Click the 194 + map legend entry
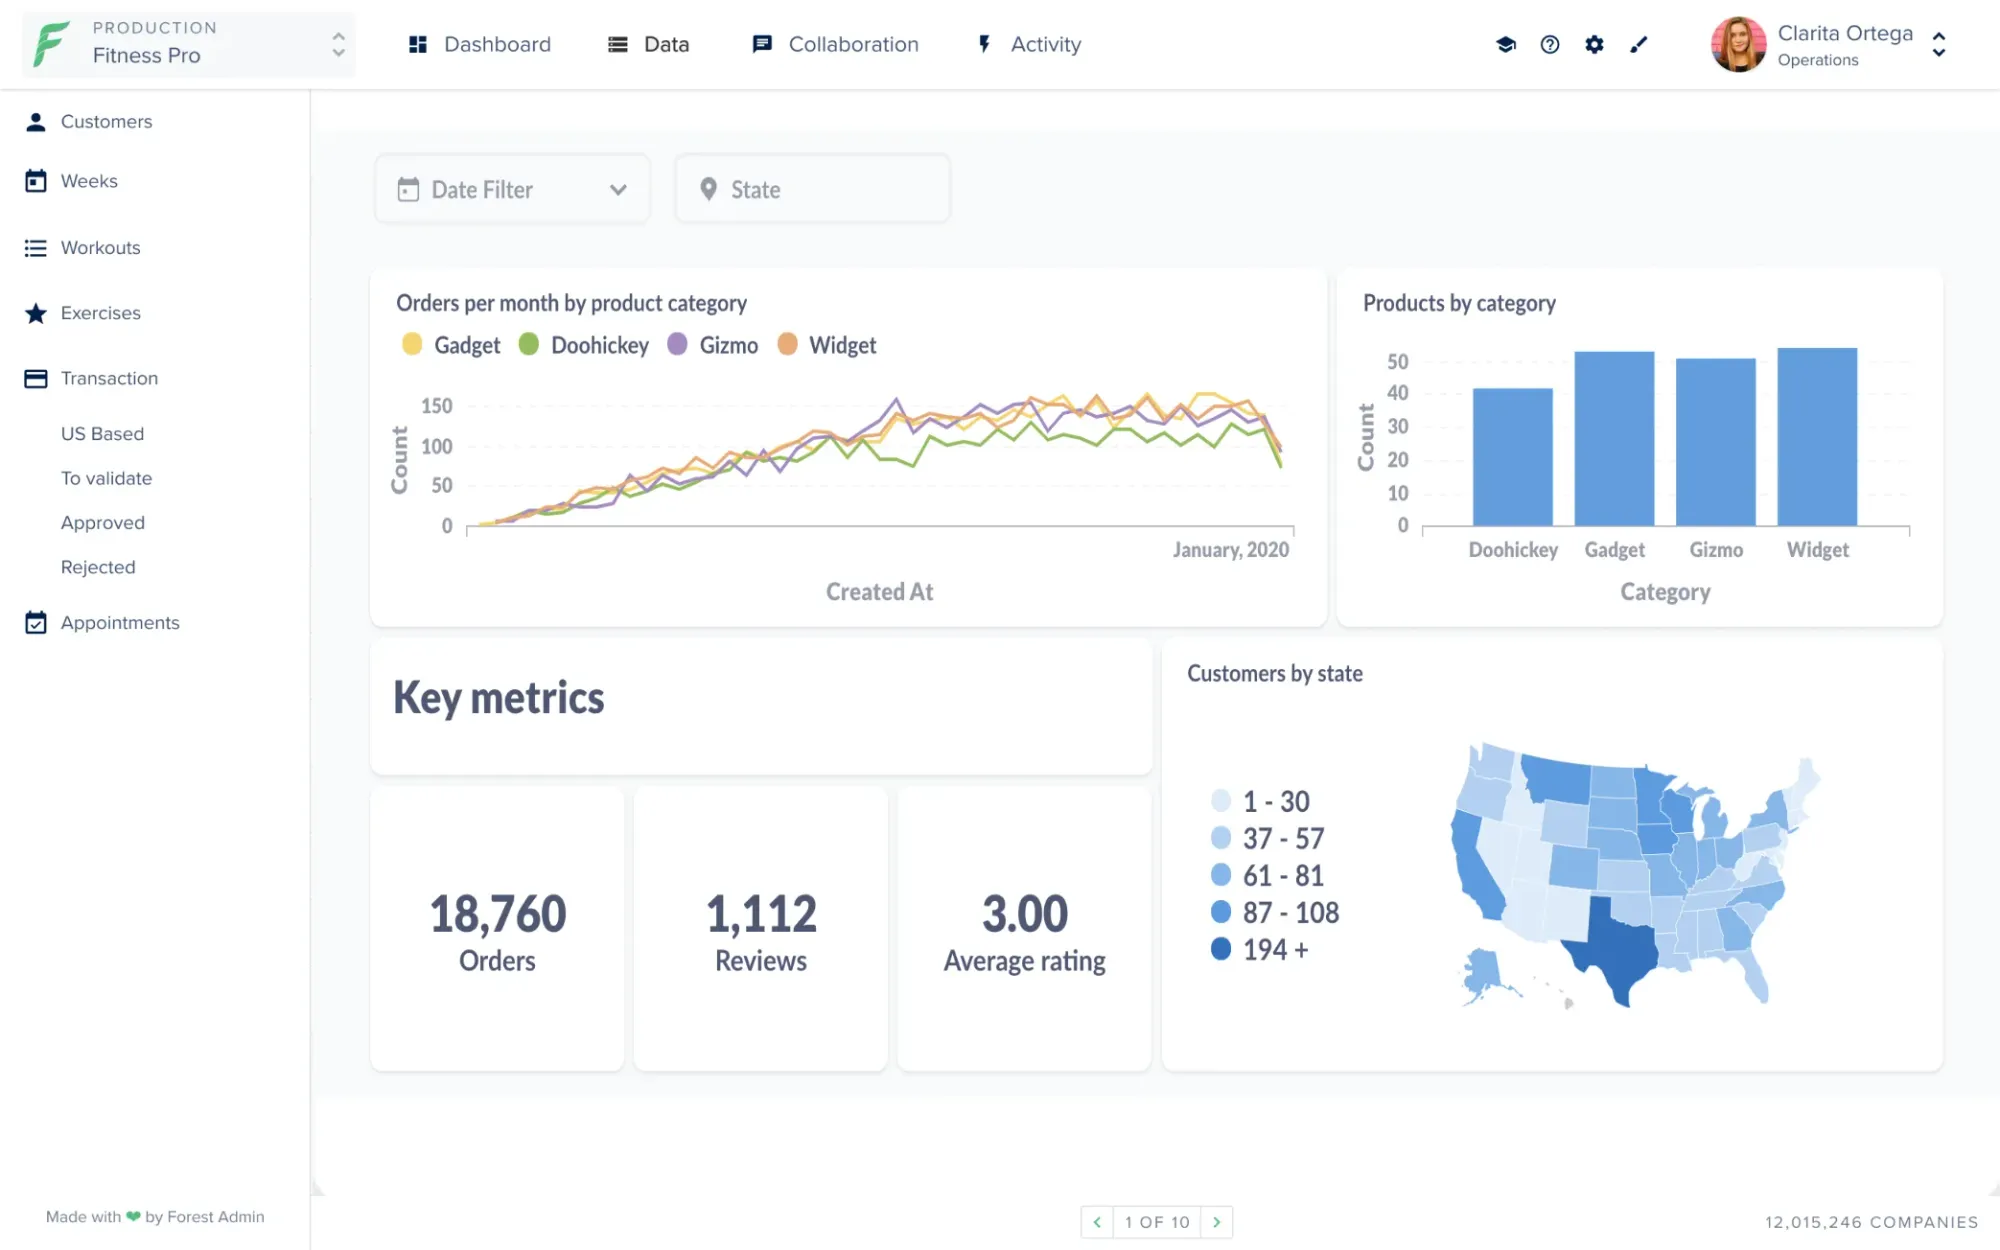2000x1250 pixels. 1259,949
